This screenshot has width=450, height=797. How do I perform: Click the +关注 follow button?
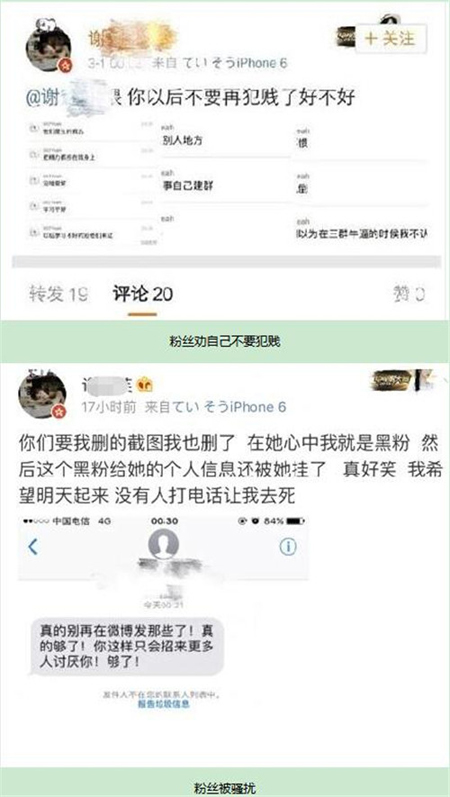(391, 38)
